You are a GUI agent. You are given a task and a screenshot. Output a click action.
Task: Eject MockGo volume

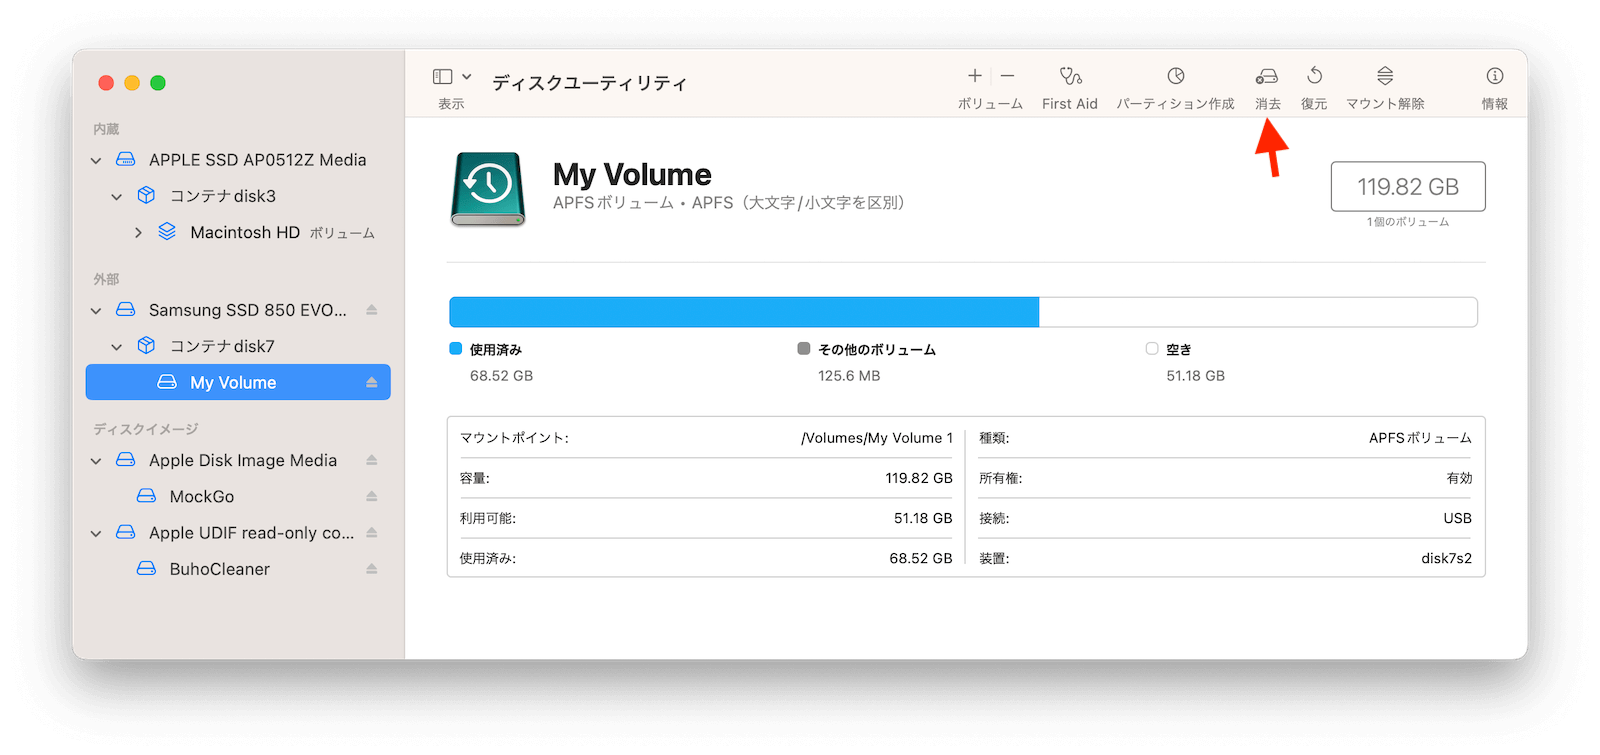372,496
